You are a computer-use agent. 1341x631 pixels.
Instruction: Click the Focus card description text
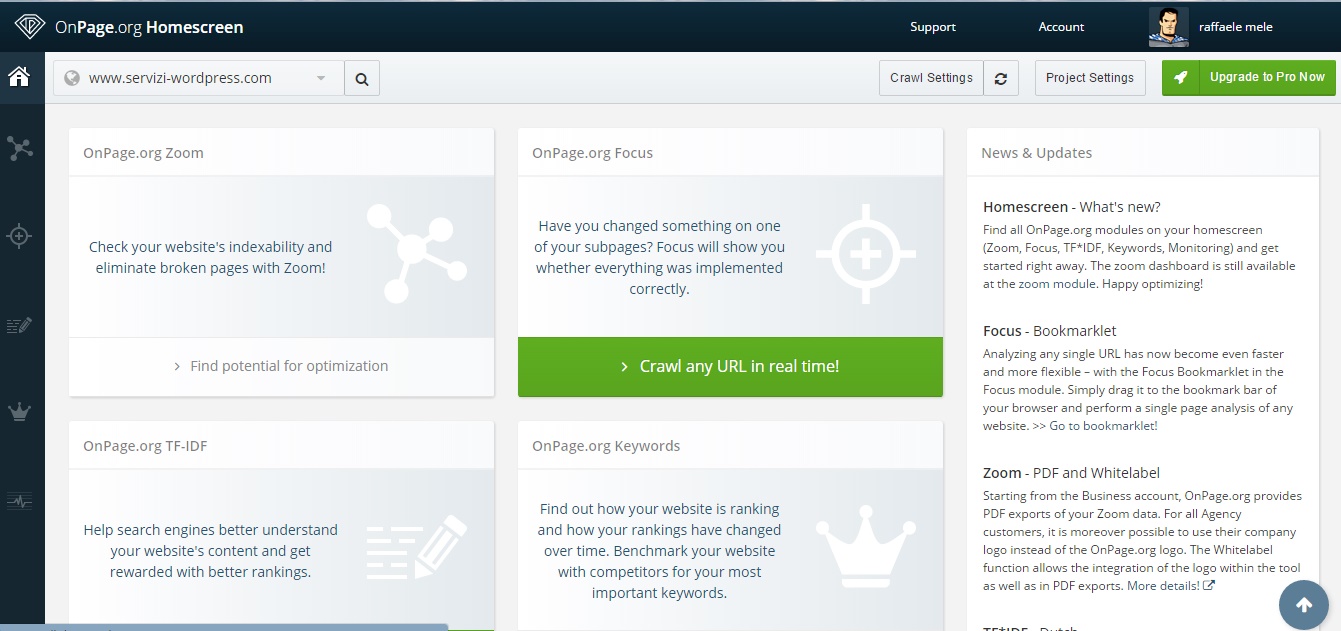pyautogui.click(x=659, y=257)
